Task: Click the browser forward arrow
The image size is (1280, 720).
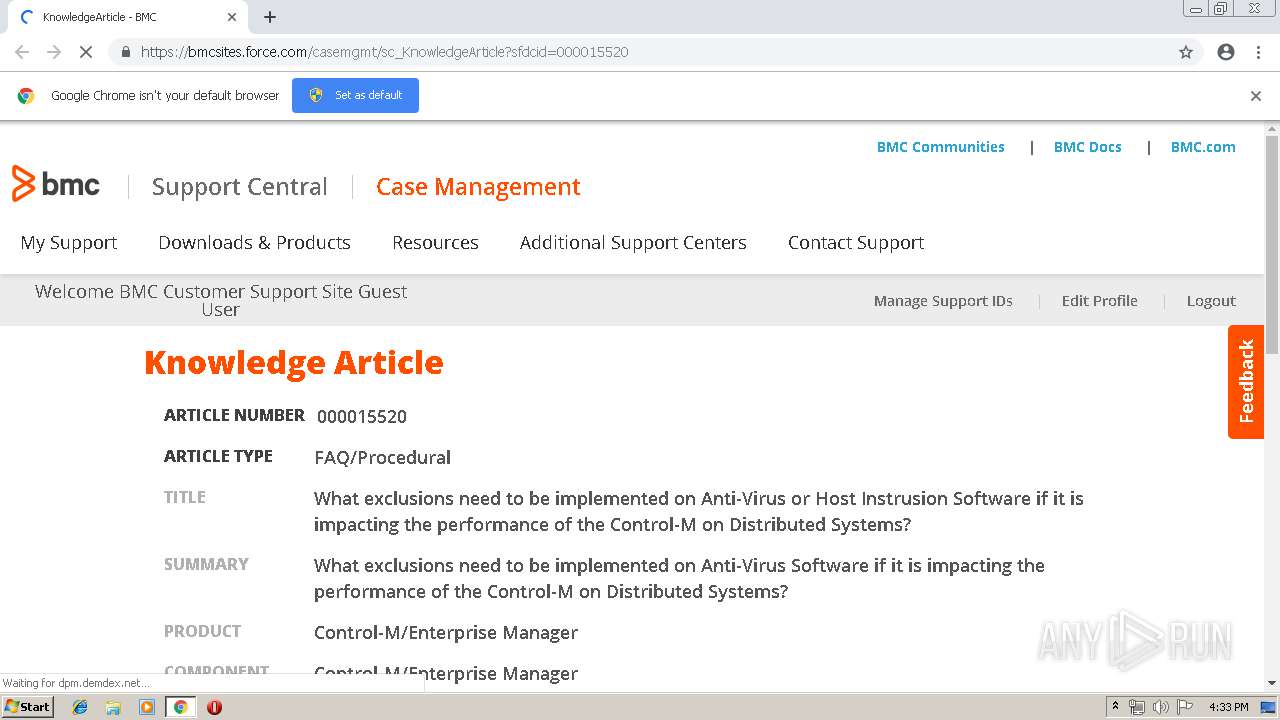Action: tap(54, 52)
